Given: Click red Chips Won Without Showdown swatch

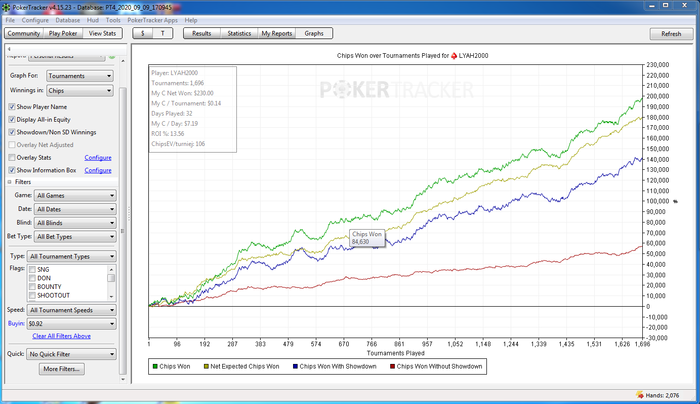Looking at the screenshot, I should (x=392, y=367).
